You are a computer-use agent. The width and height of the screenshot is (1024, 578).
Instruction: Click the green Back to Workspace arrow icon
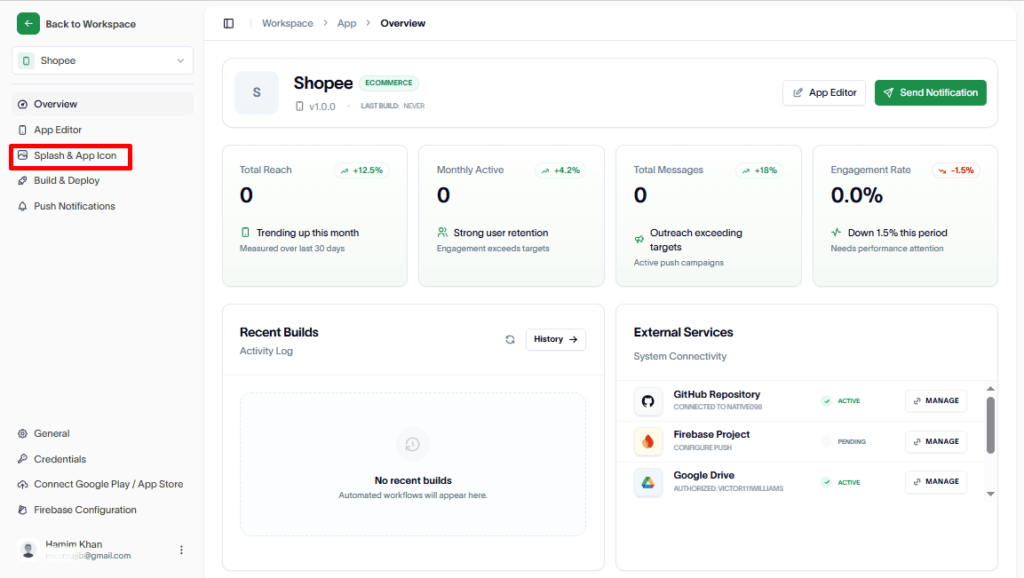coord(28,24)
